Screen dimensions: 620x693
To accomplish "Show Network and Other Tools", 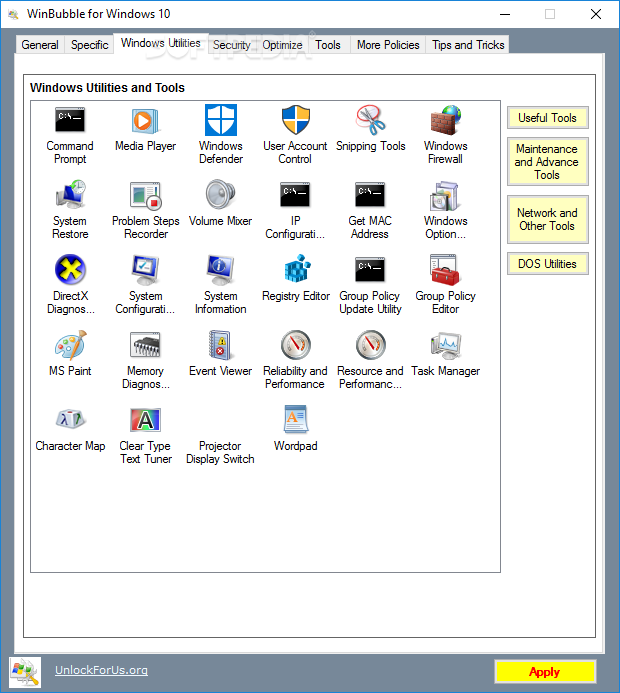I will pyautogui.click(x=548, y=219).
